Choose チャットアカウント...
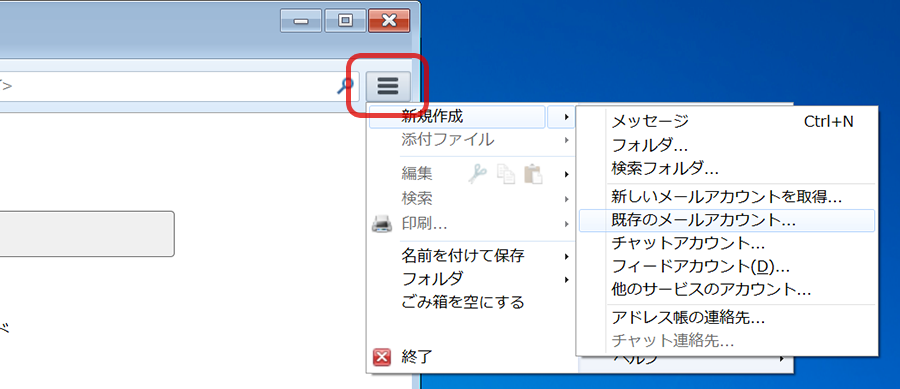 coord(727,243)
